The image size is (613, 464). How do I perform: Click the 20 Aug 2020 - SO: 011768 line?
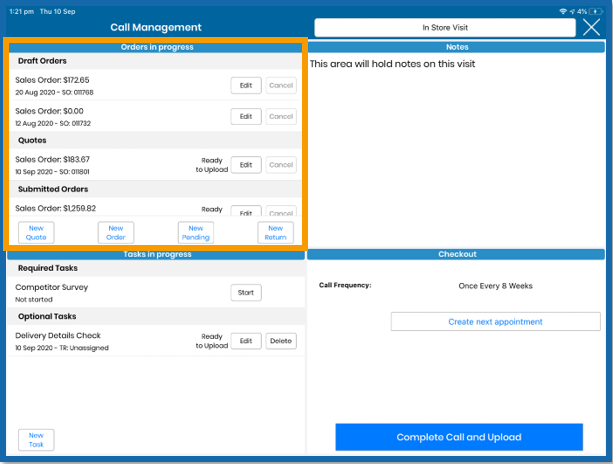[x=54, y=92]
